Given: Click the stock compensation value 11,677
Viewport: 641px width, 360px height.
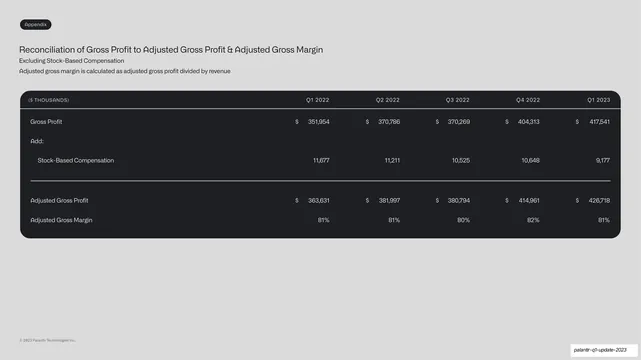Looking at the screenshot, I should pyautogui.click(x=321, y=161).
